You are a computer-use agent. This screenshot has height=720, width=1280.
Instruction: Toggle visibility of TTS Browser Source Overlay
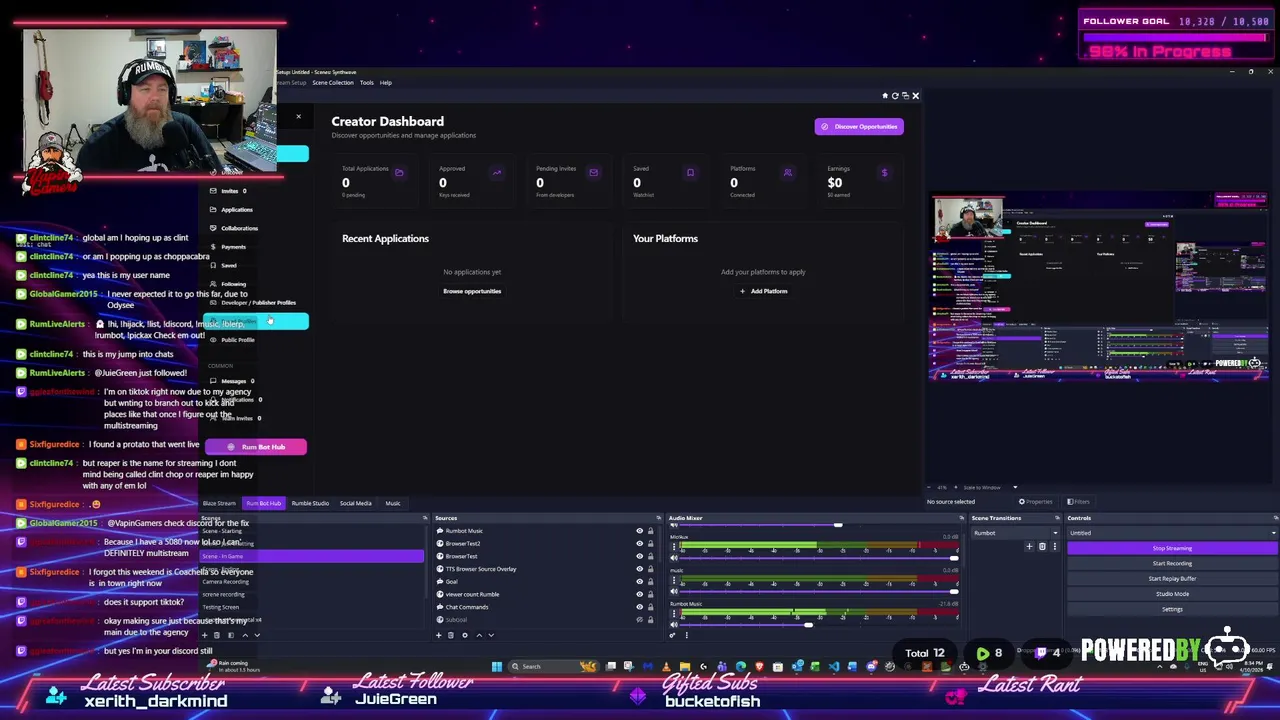[x=640, y=569]
